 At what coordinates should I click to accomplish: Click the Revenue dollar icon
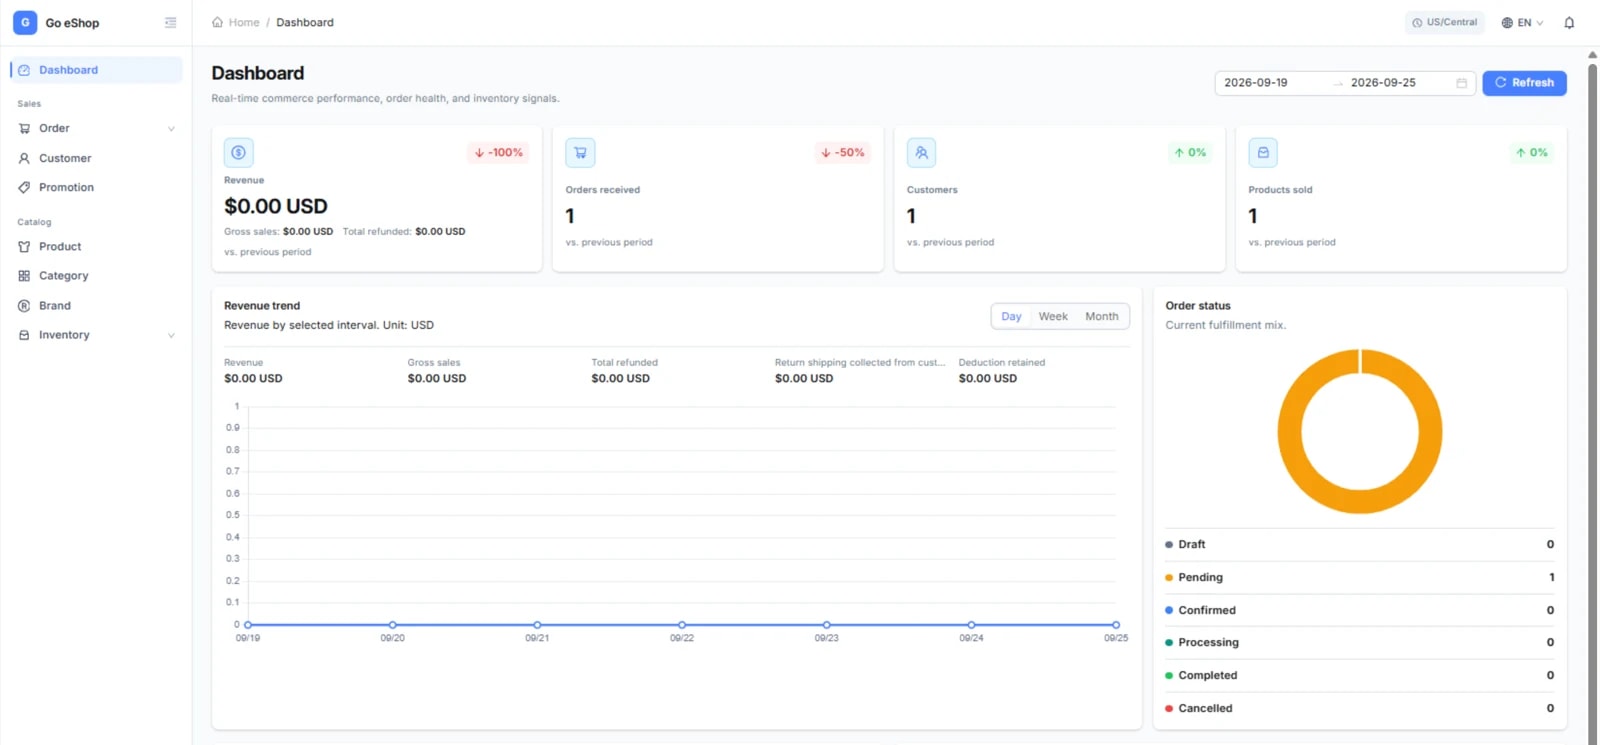click(239, 152)
